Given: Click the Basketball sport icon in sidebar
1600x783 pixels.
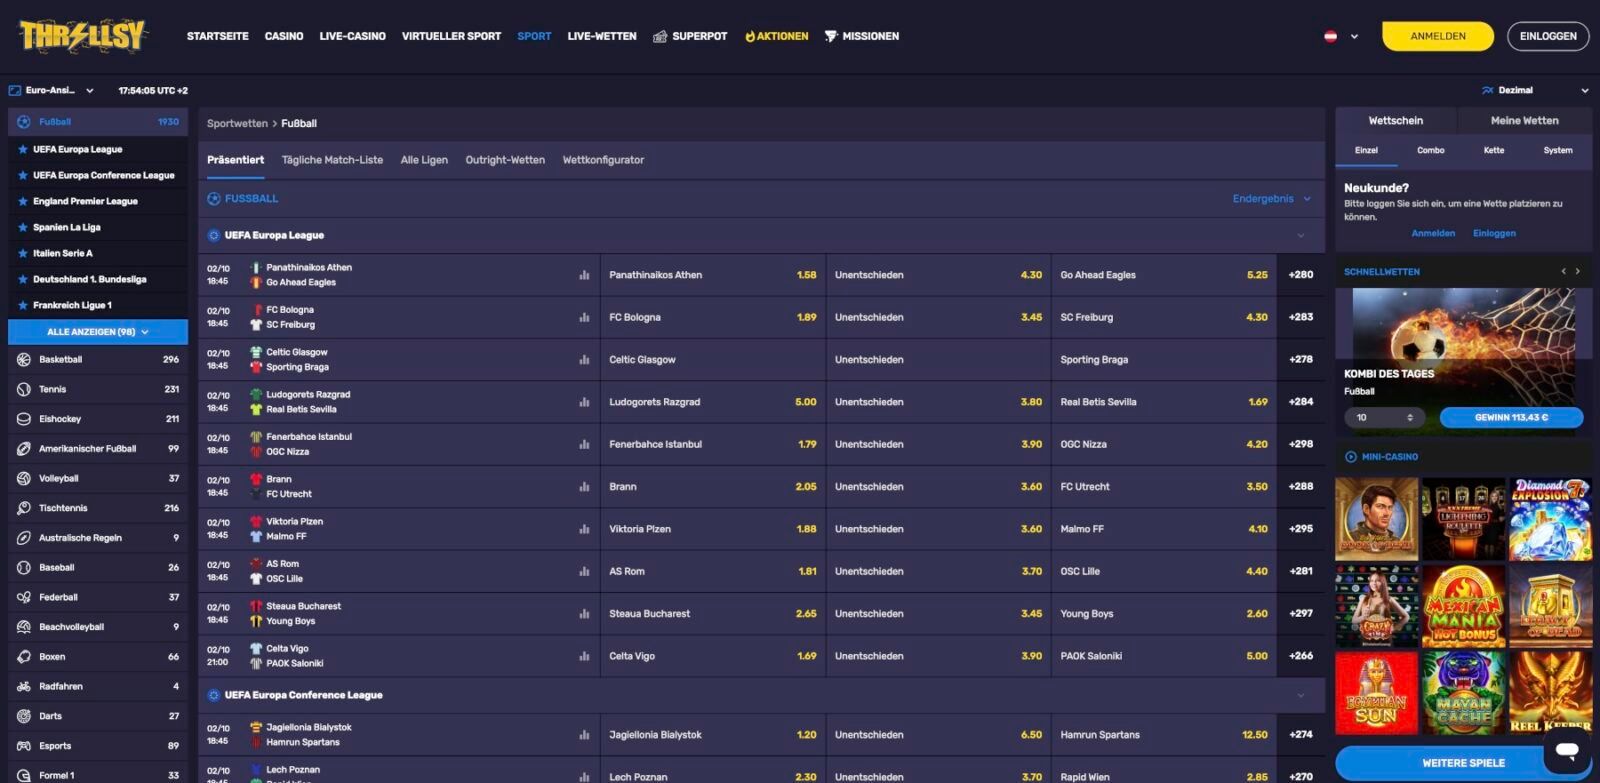Looking at the screenshot, I should [24, 360].
